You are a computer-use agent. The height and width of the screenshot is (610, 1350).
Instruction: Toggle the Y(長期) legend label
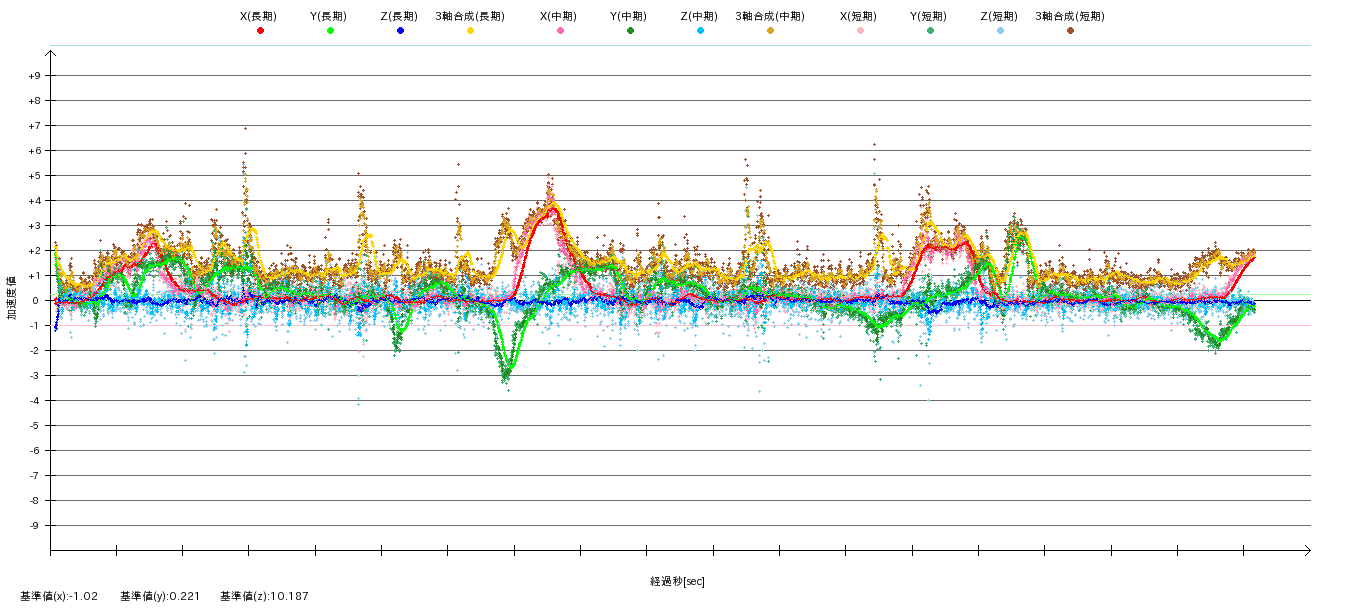coord(329,16)
